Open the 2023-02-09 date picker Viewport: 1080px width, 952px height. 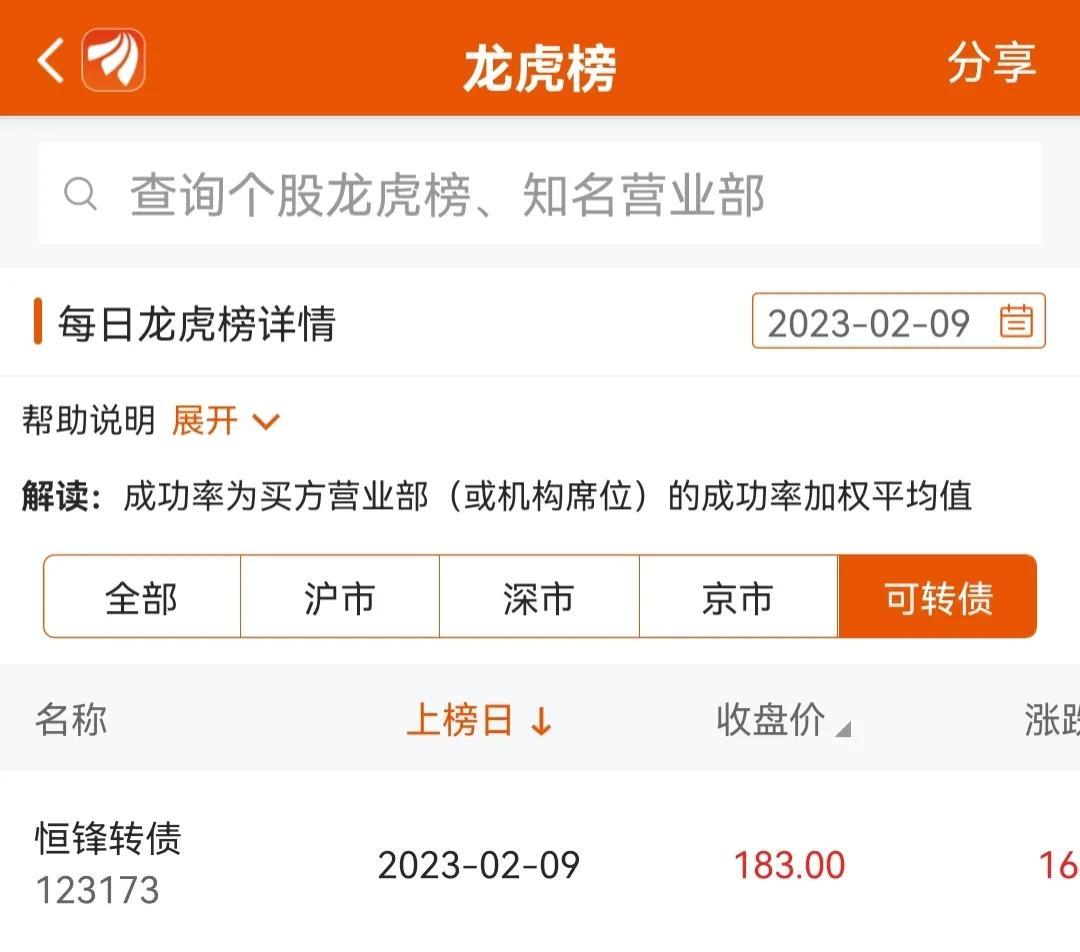(x=898, y=321)
